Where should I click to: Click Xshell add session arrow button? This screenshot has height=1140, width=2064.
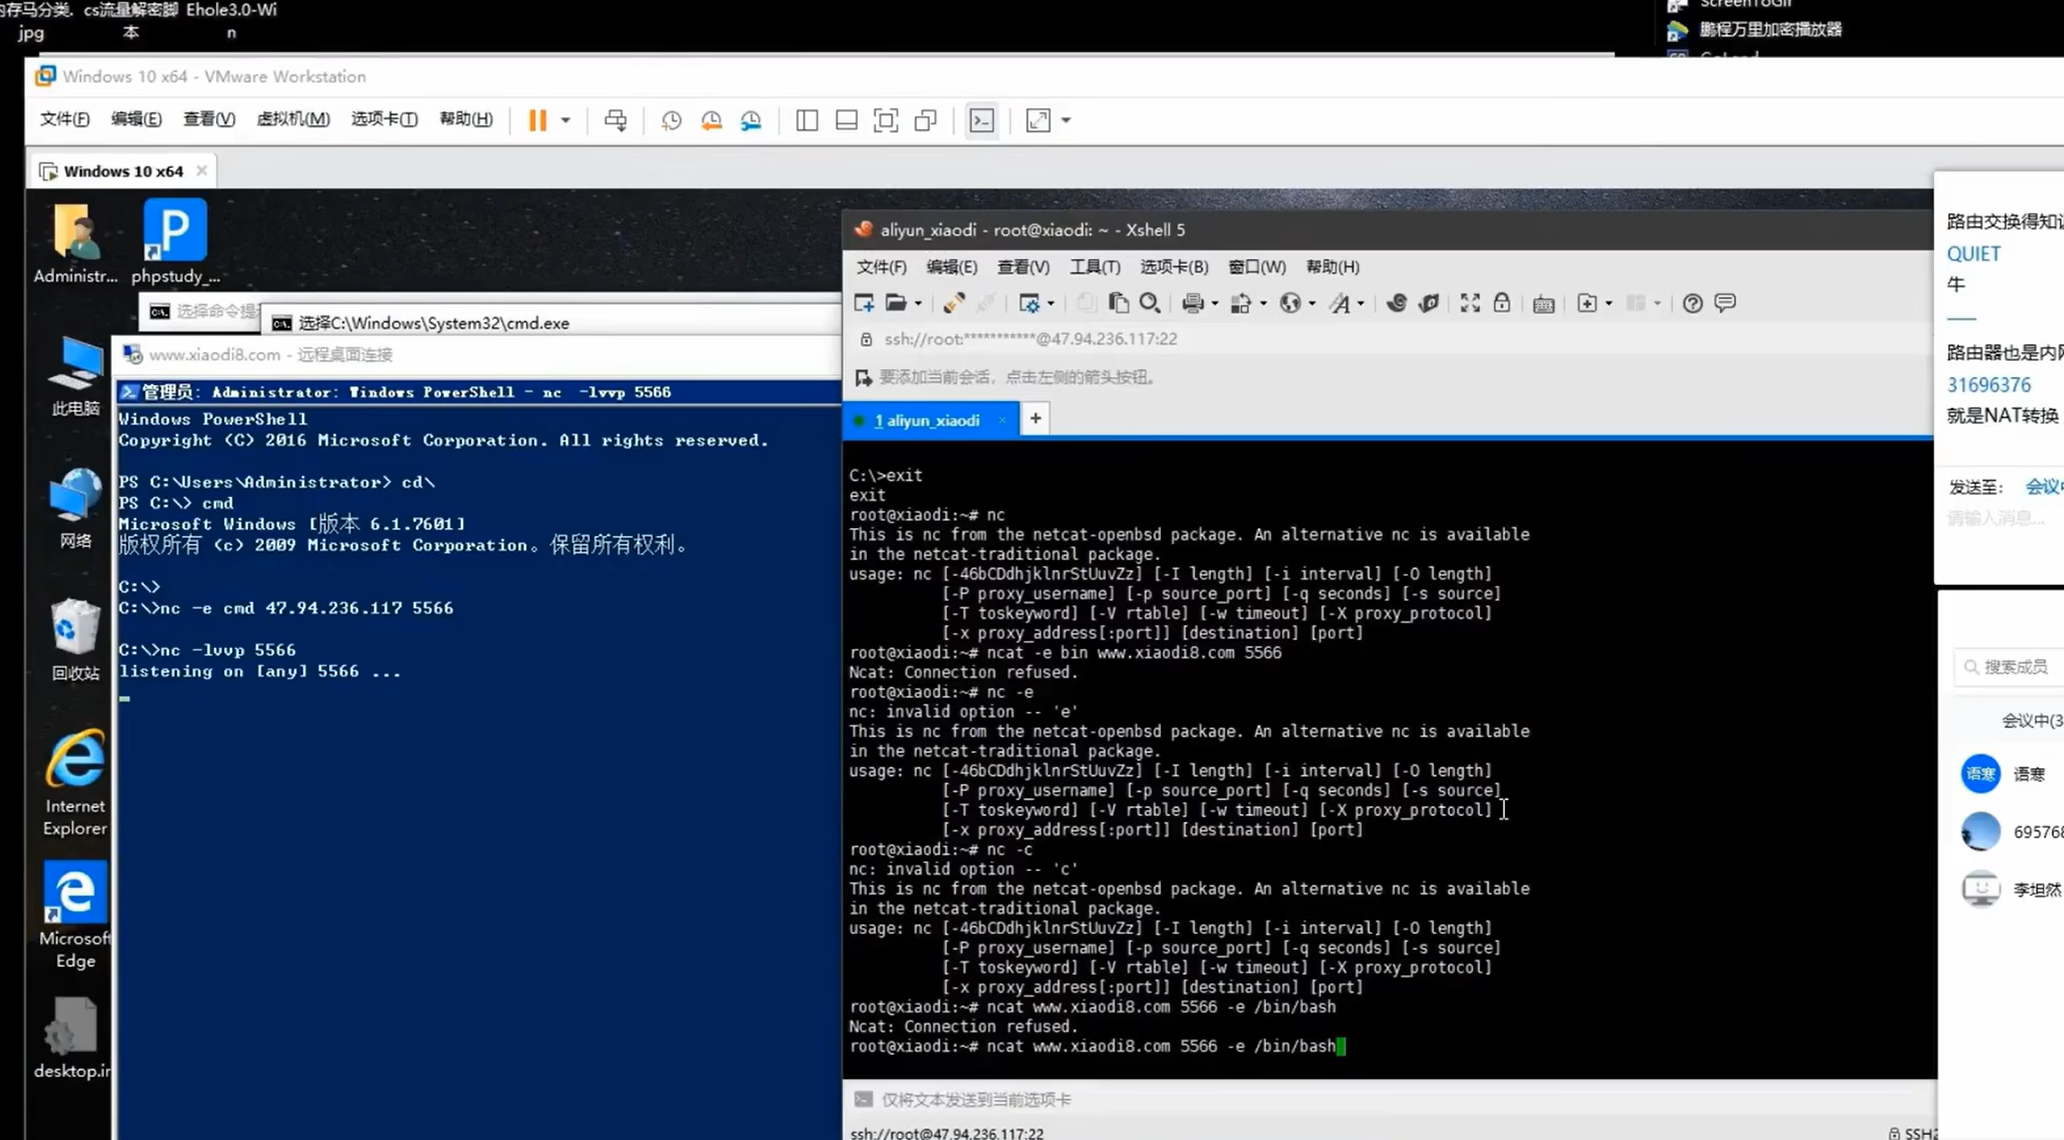(x=863, y=378)
